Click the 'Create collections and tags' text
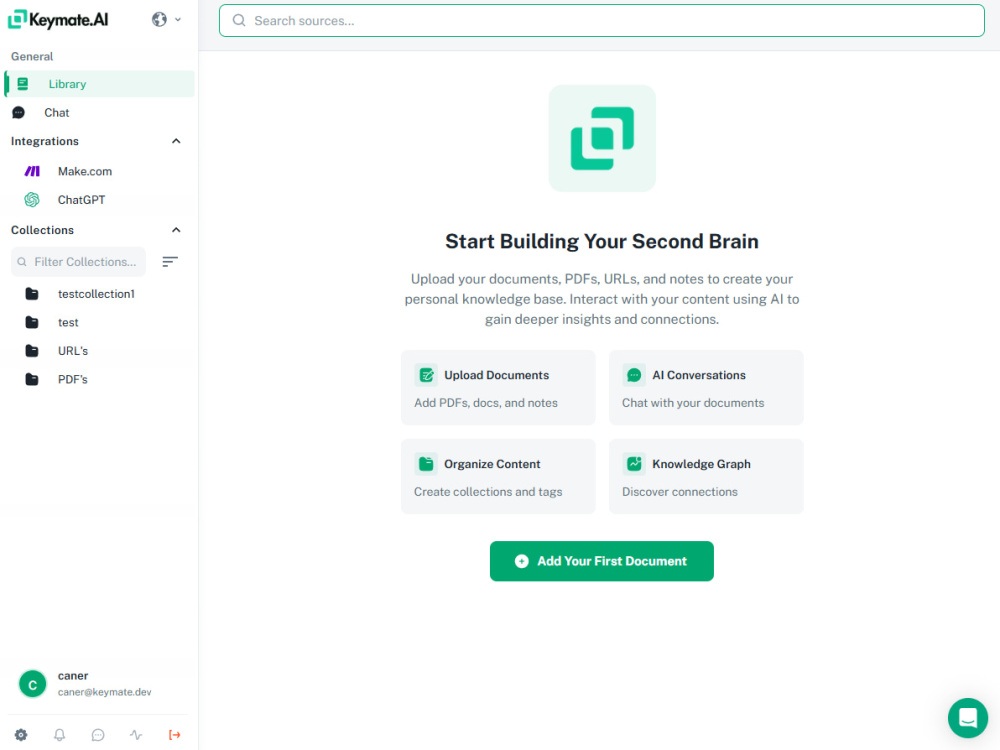1000x750 pixels. [x=488, y=492]
